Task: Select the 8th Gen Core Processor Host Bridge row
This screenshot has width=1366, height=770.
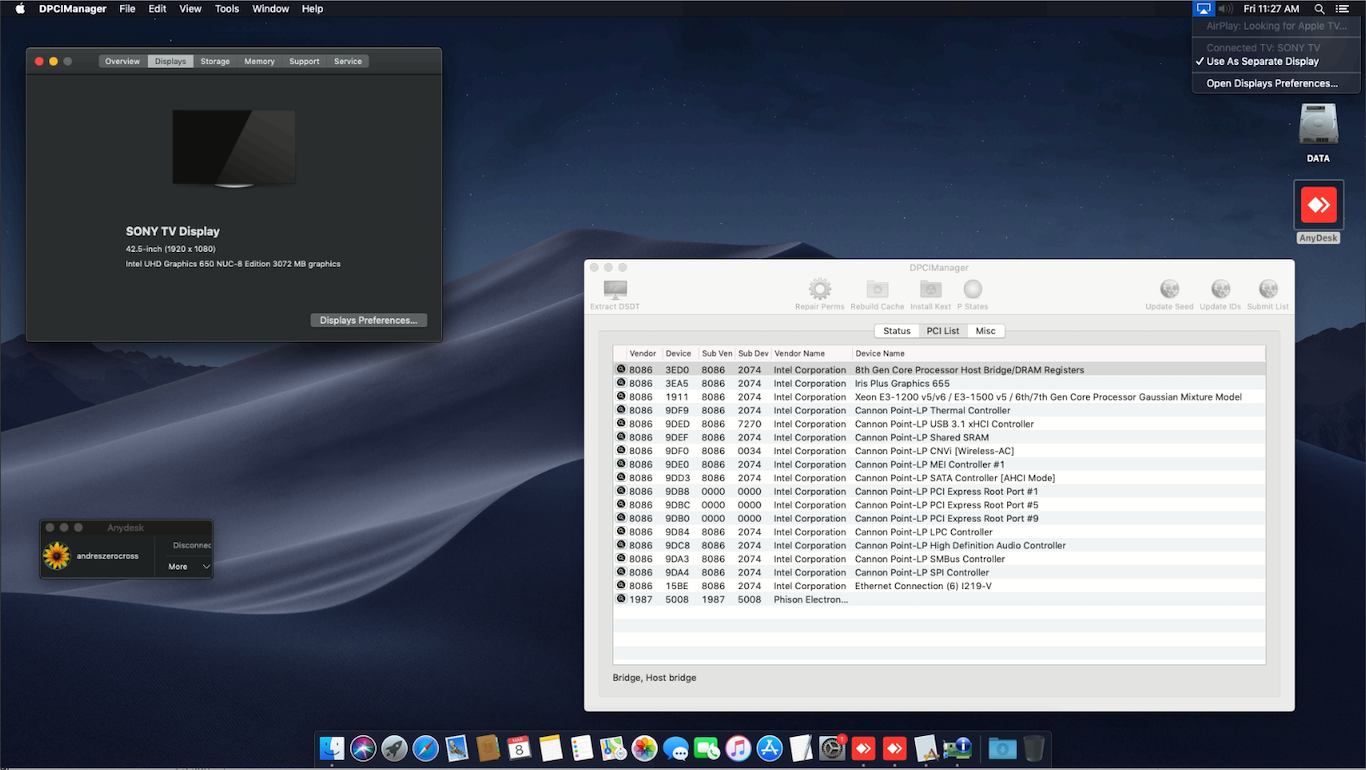Action: click(x=939, y=370)
